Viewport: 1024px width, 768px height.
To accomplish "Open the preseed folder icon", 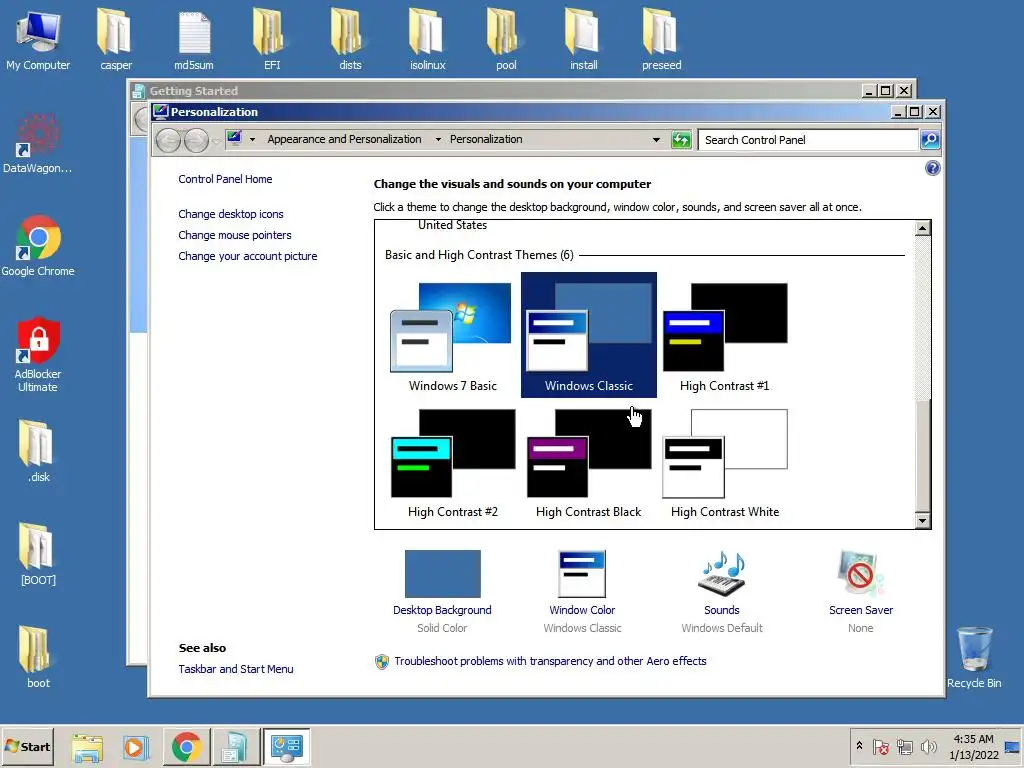I will point(662,40).
